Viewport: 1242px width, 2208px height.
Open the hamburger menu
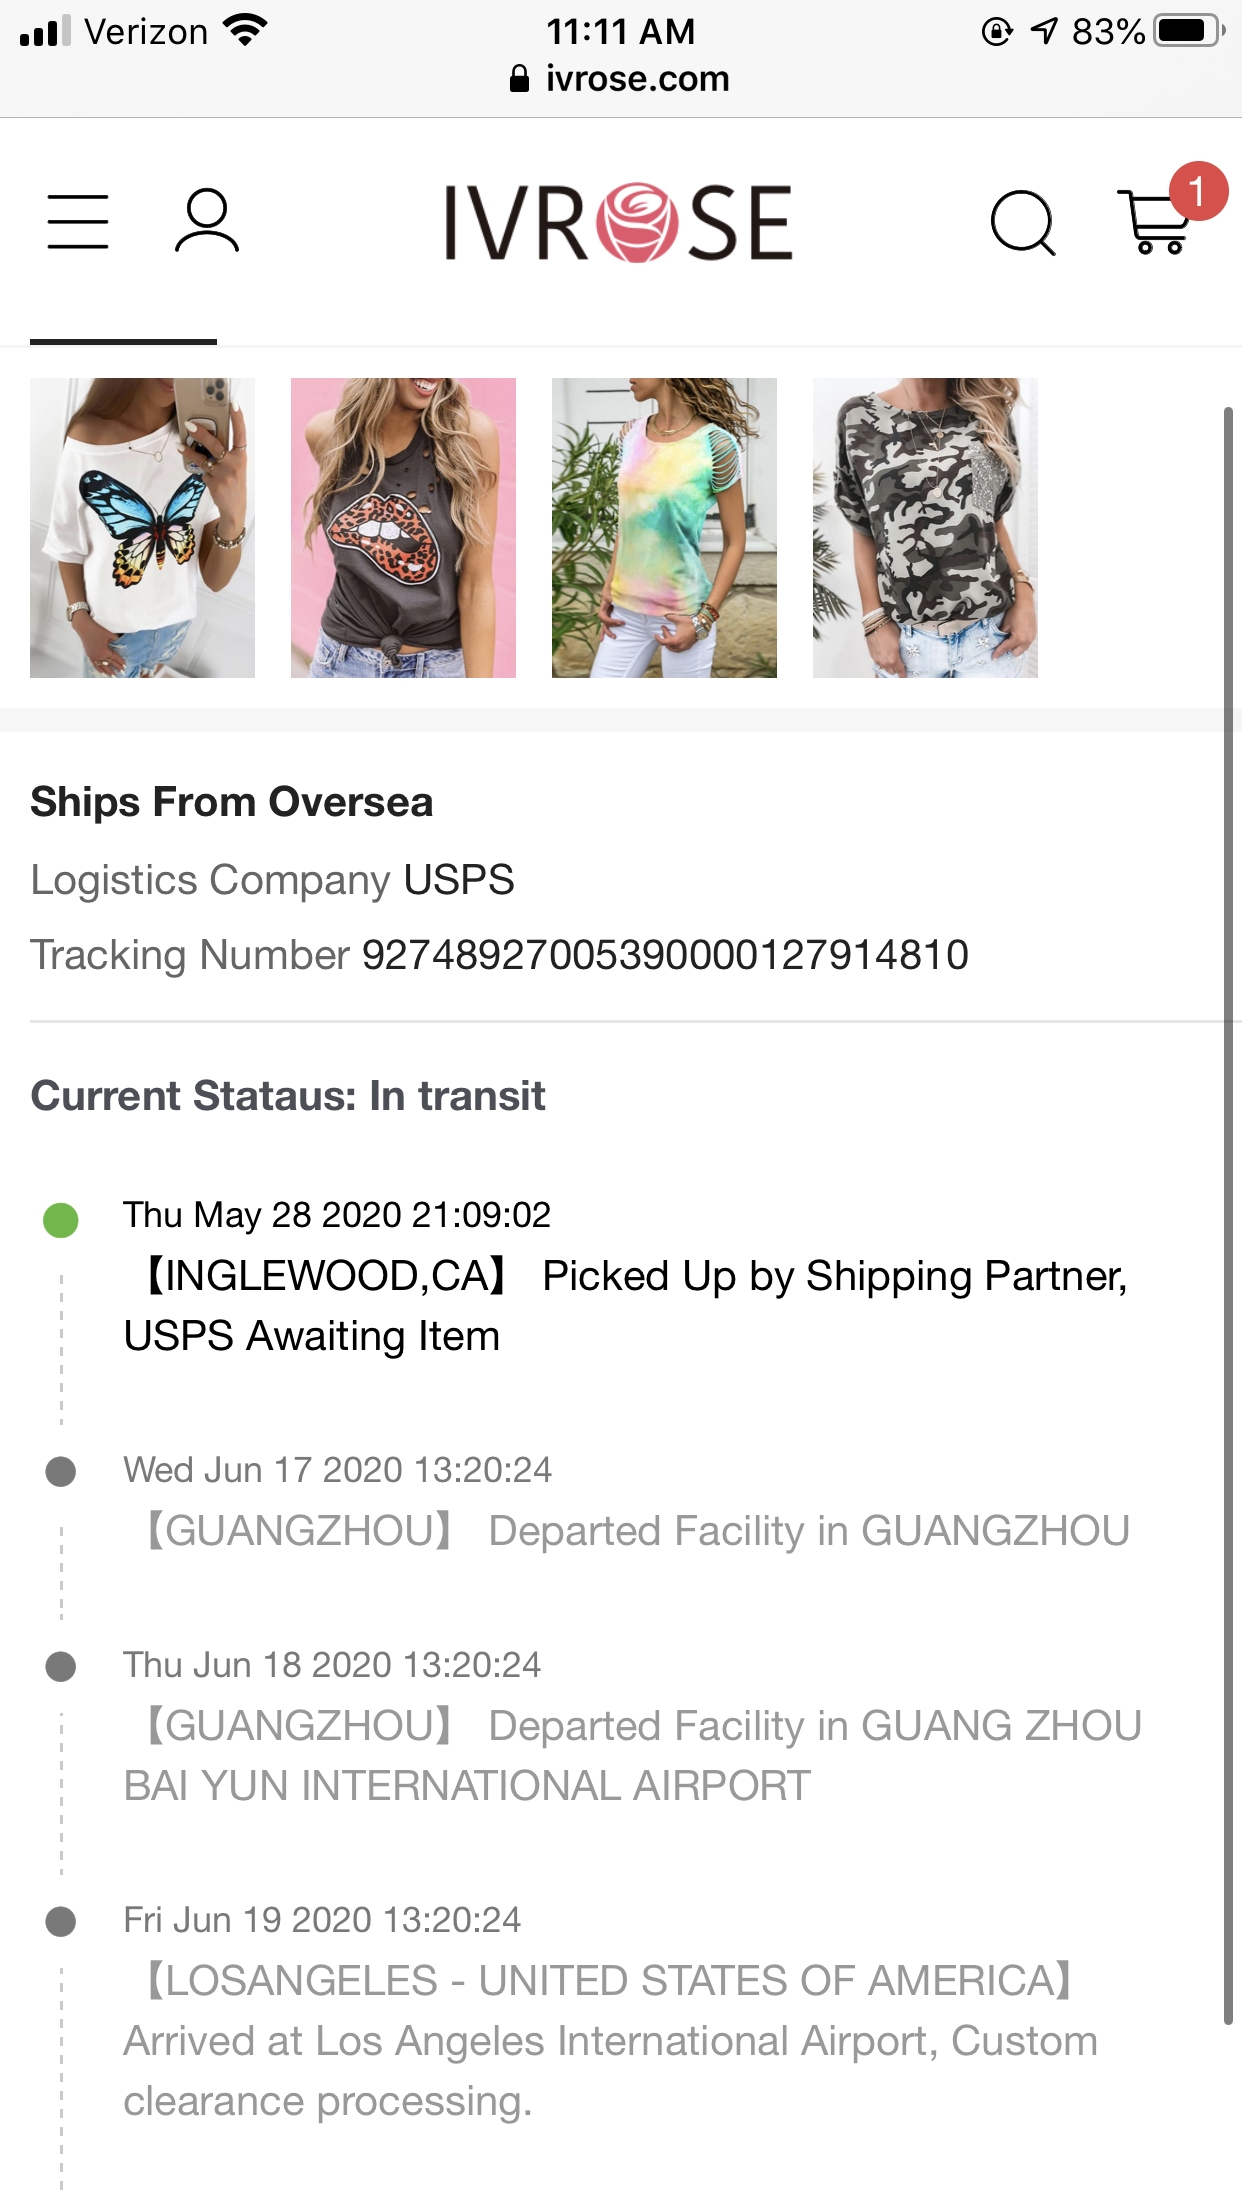[78, 221]
